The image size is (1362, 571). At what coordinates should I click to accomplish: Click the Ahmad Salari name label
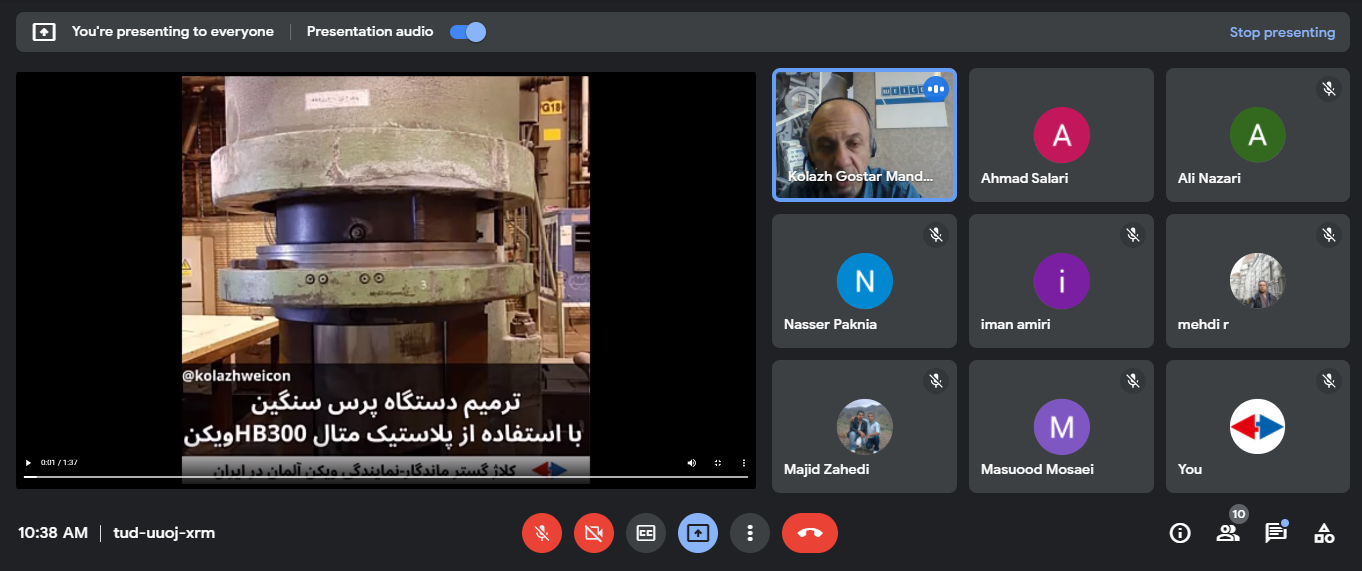click(1024, 178)
